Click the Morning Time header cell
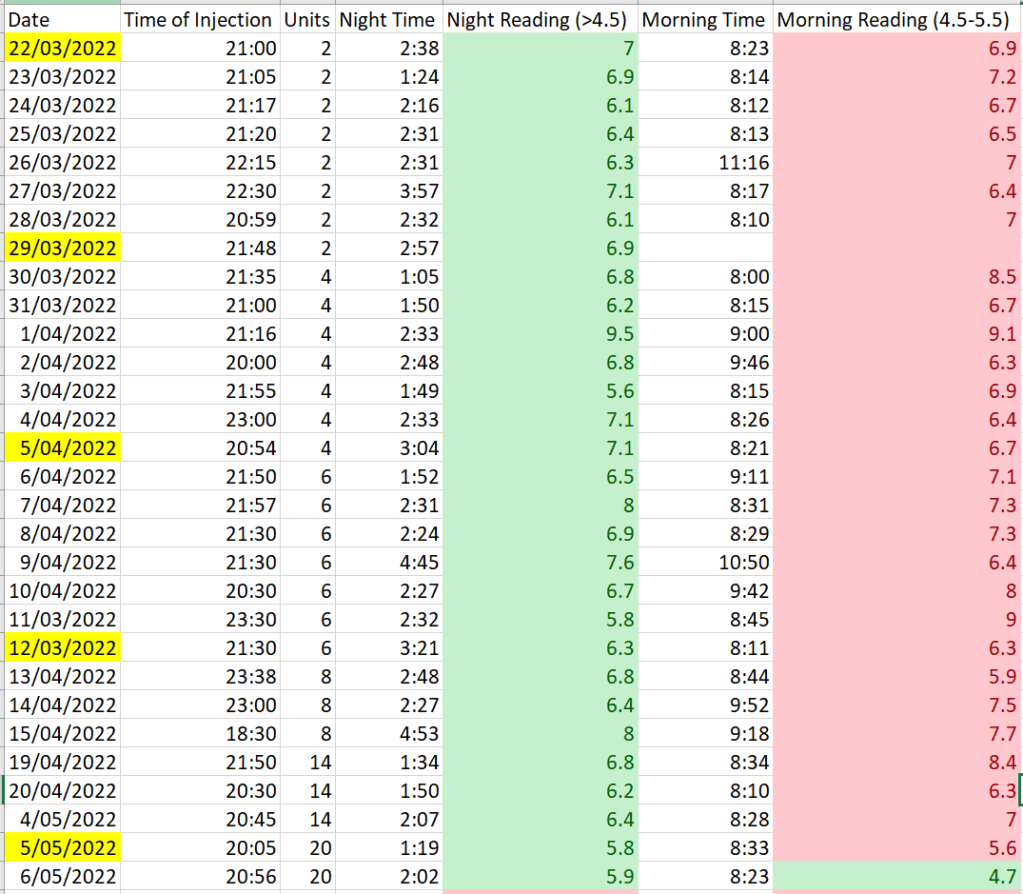 (704, 20)
